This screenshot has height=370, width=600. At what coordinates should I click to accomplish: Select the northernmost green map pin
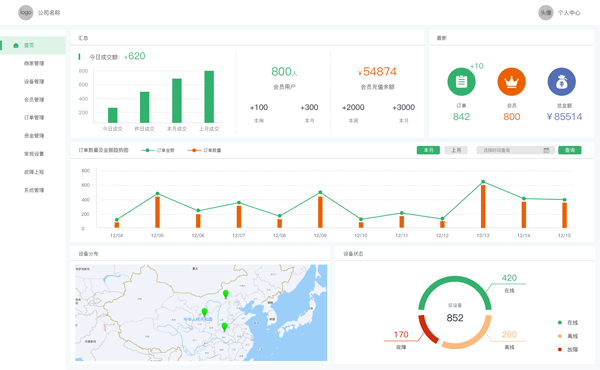226,294
